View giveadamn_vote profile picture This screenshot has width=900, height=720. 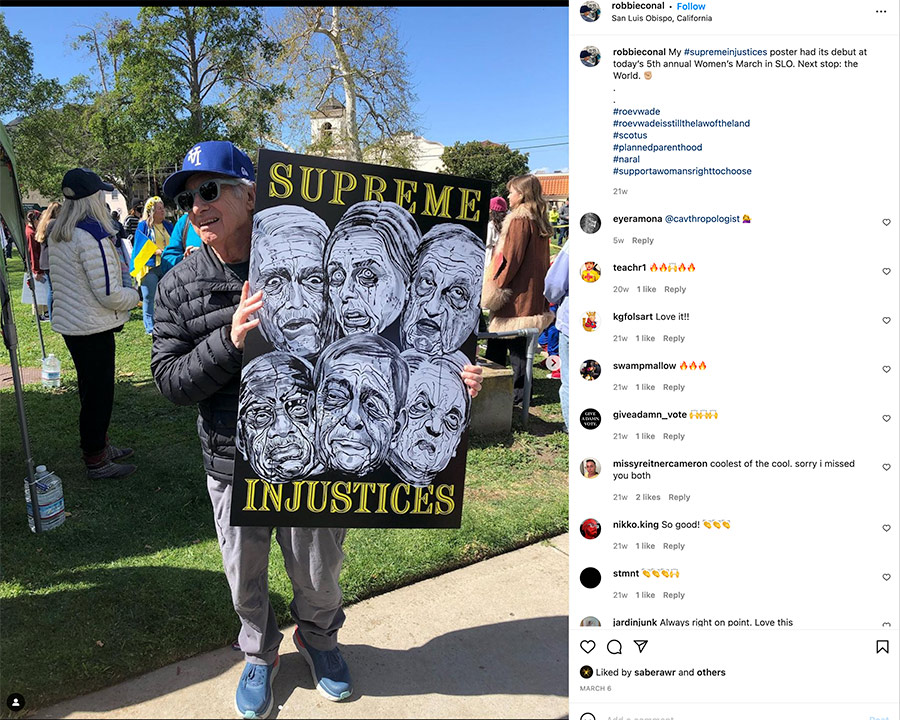click(590, 419)
